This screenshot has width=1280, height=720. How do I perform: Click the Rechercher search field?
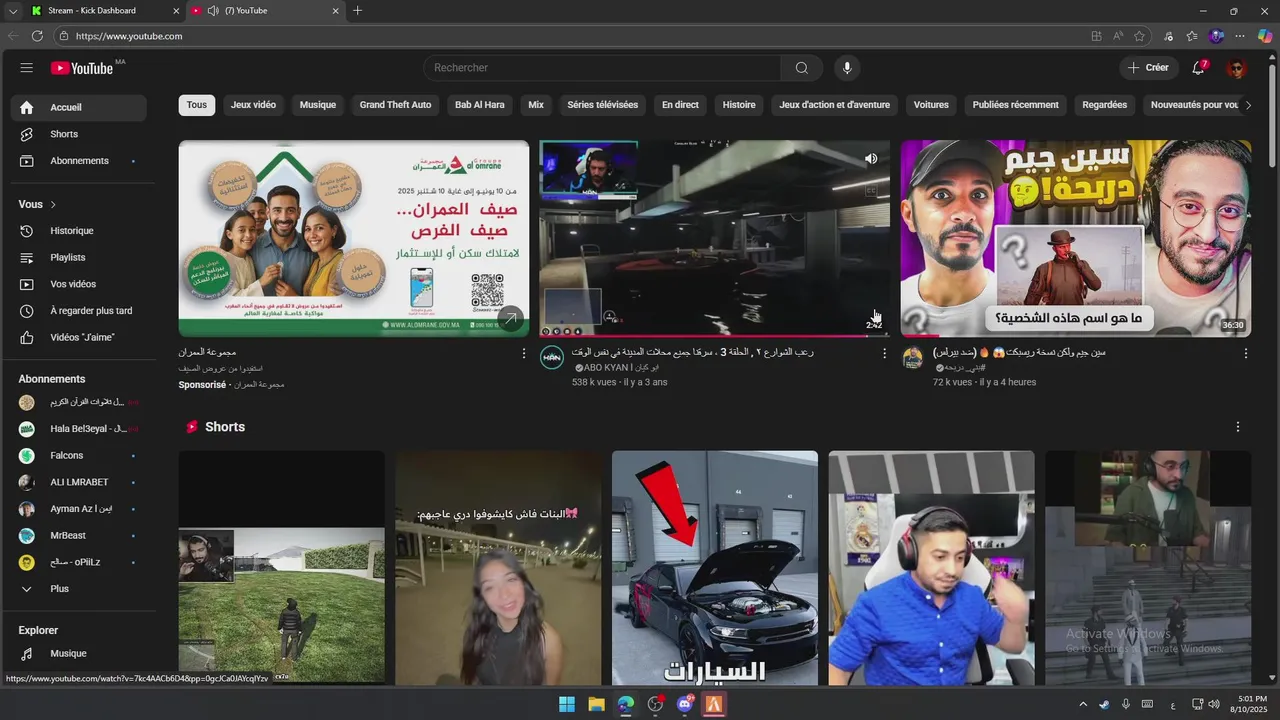point(602,68)
